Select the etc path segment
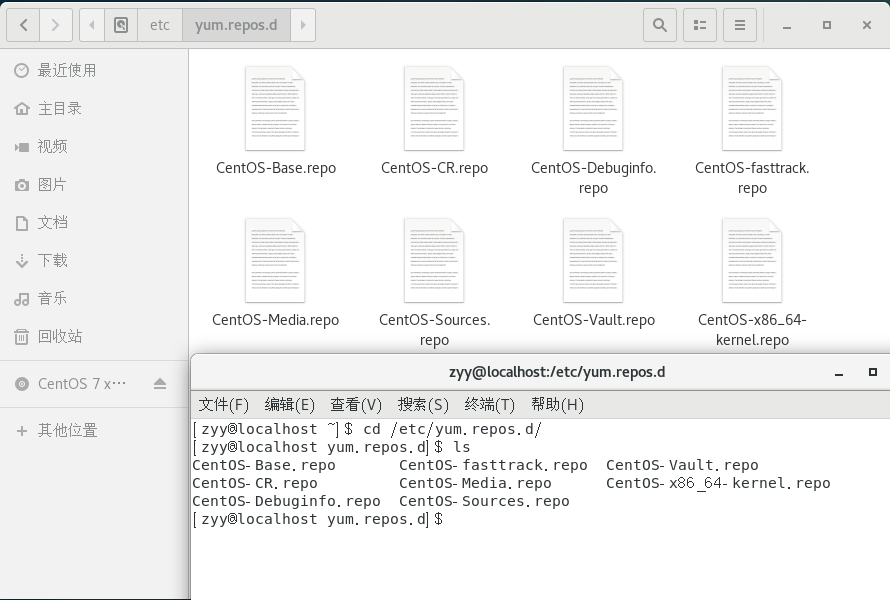Image resolution: width=890 pixels, height=600 pixels. pyautogui.click(x=159, y=25)
